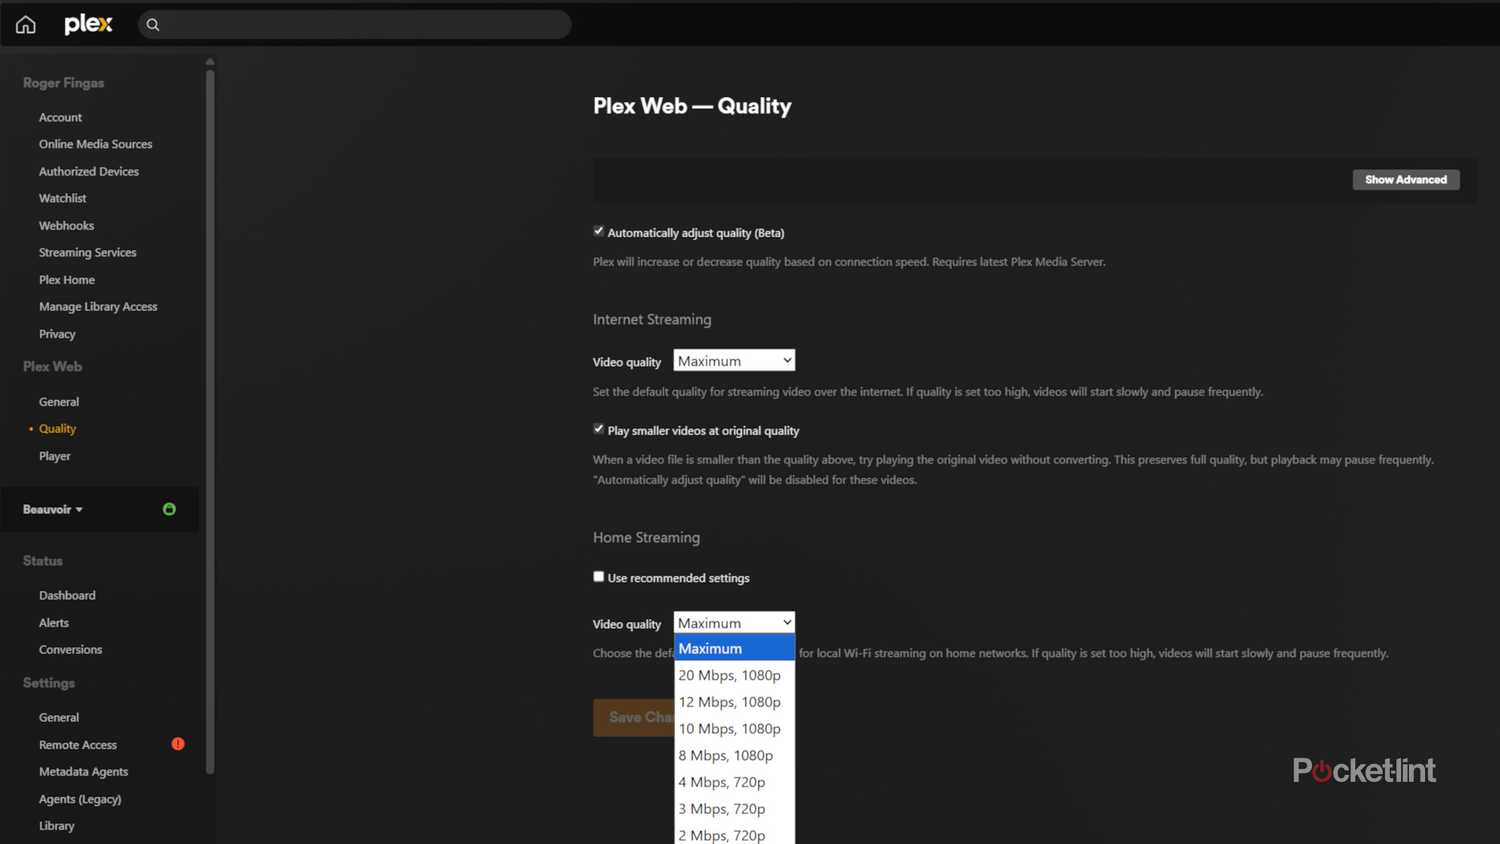The height and width of the screenshot is (844, 1500).
Task: Open Conversions under Status
Action: [70, 649]
